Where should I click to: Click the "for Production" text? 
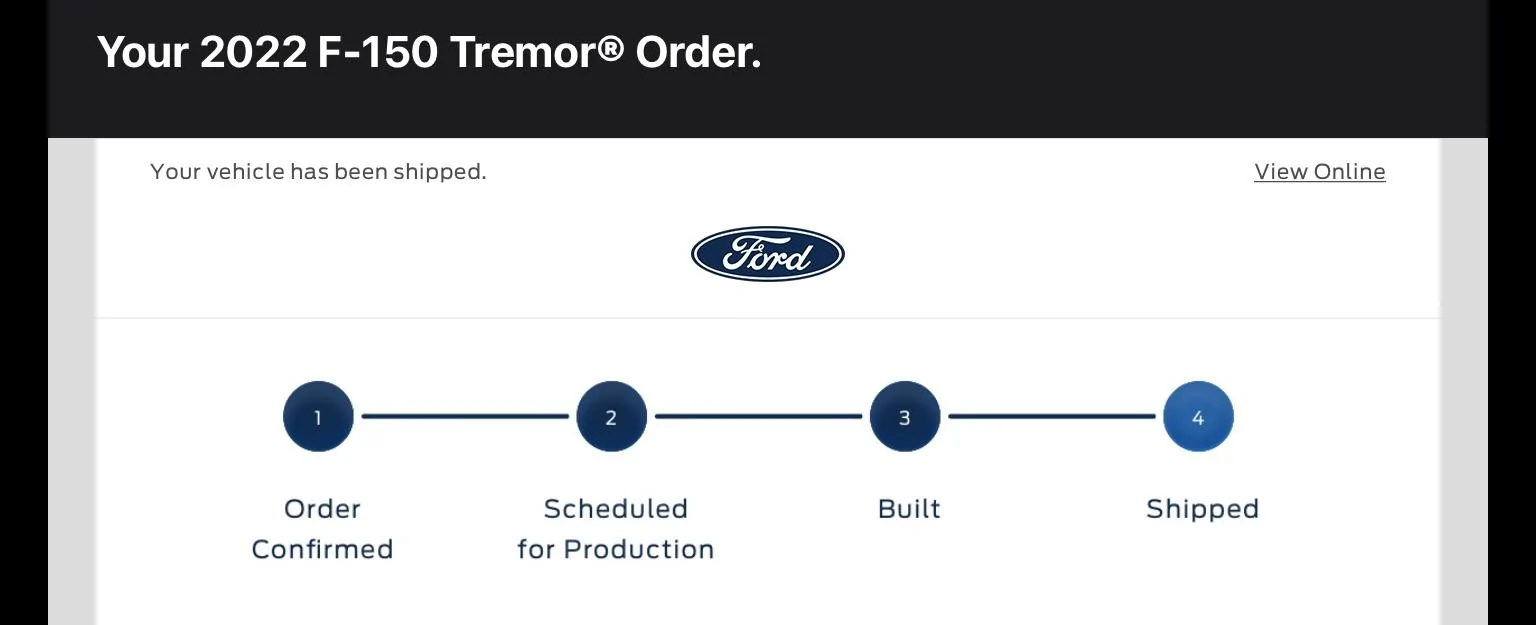point(615,549)
